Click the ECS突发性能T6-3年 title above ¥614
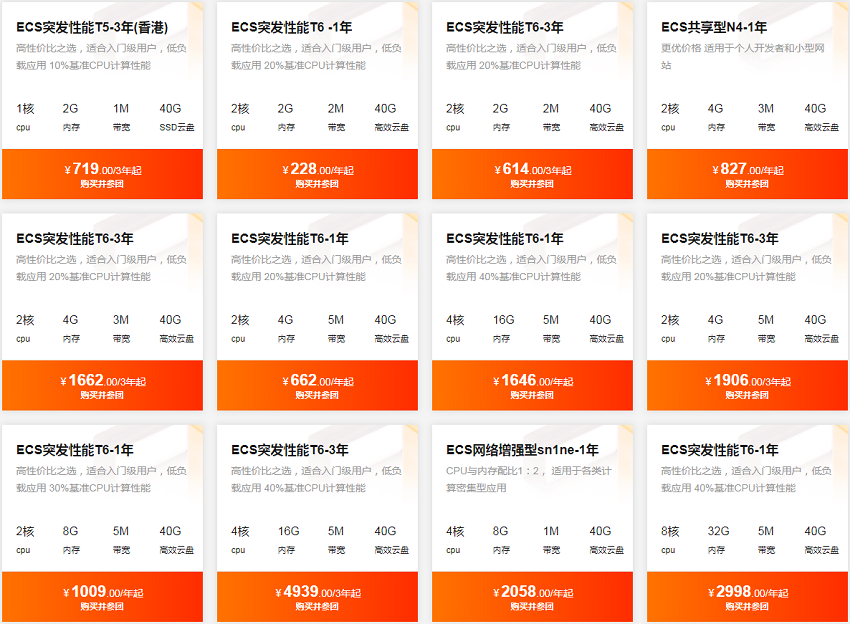850x624 pixels. [505, 27]
